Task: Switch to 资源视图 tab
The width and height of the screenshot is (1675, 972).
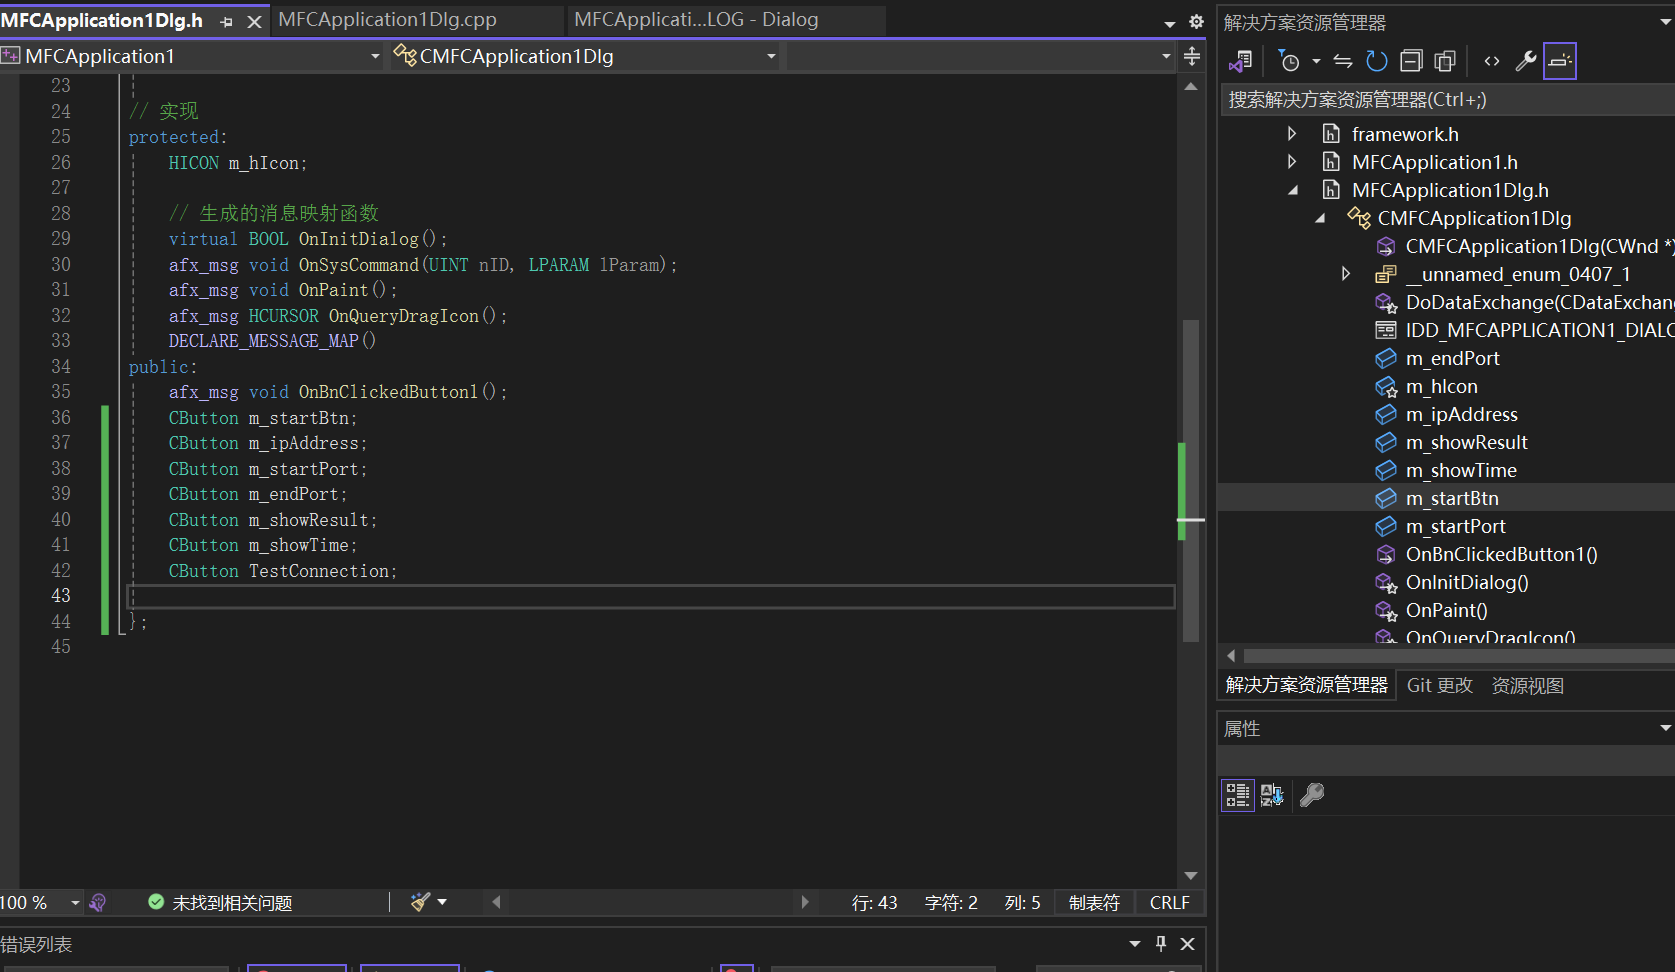Action: (x=1528, y=685)
